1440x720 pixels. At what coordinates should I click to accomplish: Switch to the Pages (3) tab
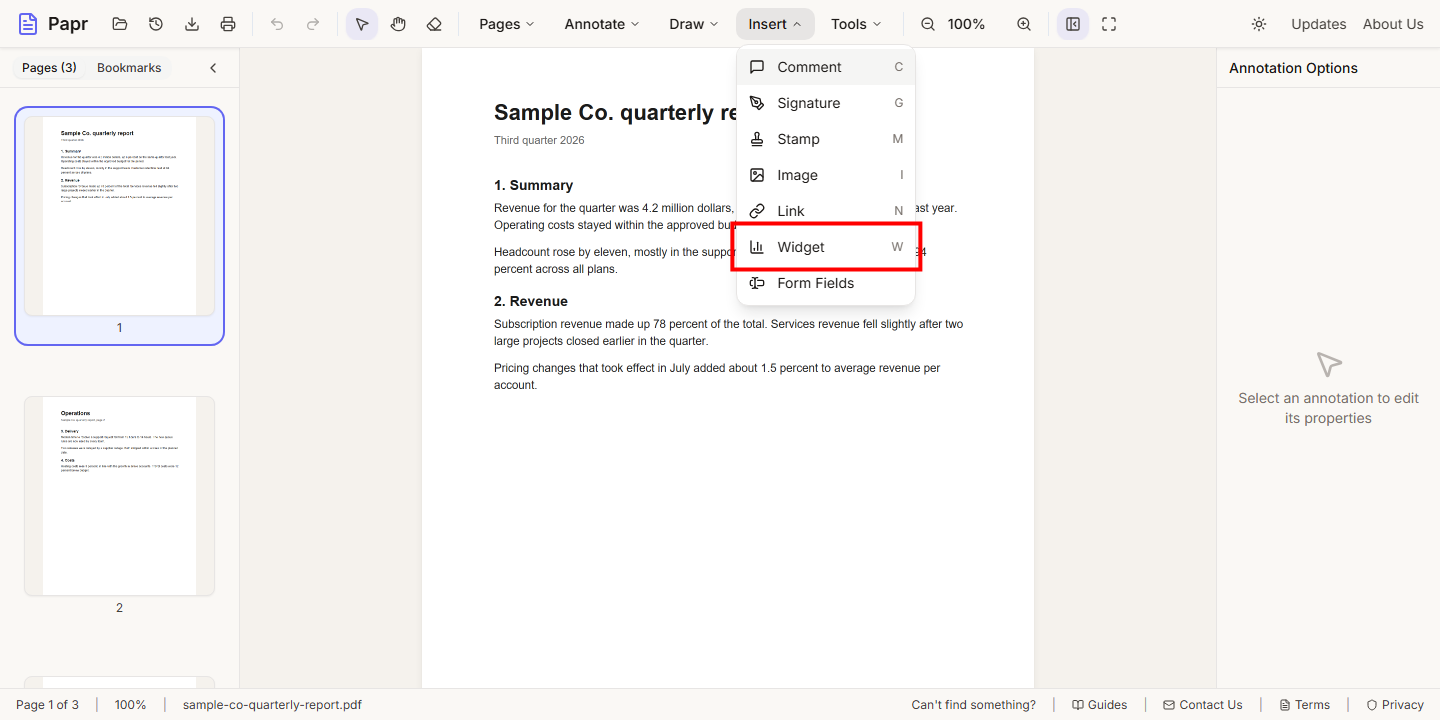click(49, 68)
